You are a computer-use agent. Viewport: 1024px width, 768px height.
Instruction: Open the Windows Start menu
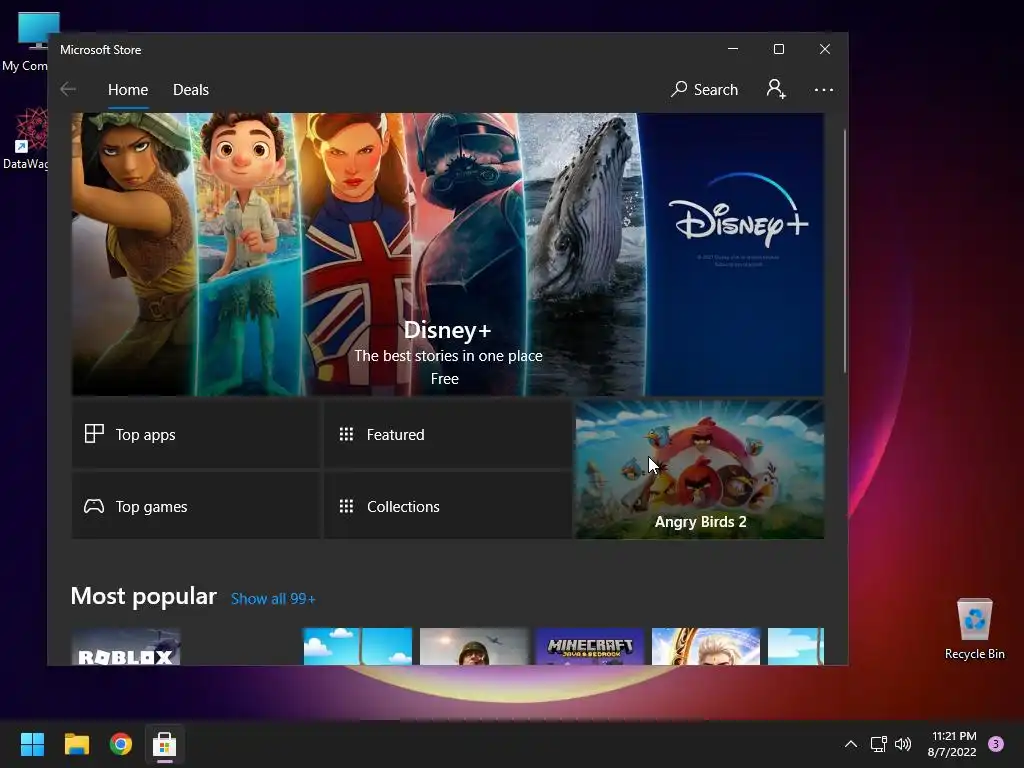32,744
